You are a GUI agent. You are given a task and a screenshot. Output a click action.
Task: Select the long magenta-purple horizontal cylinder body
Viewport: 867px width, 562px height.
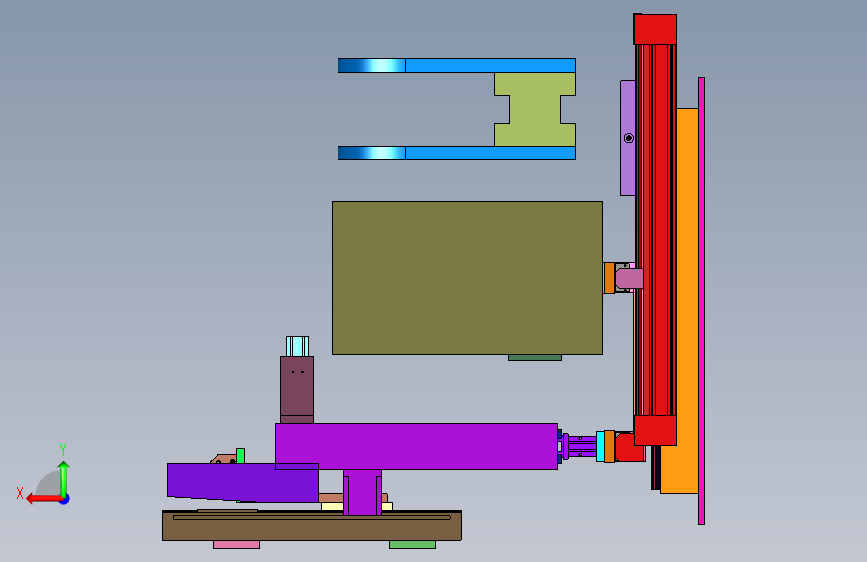point(416,446)
